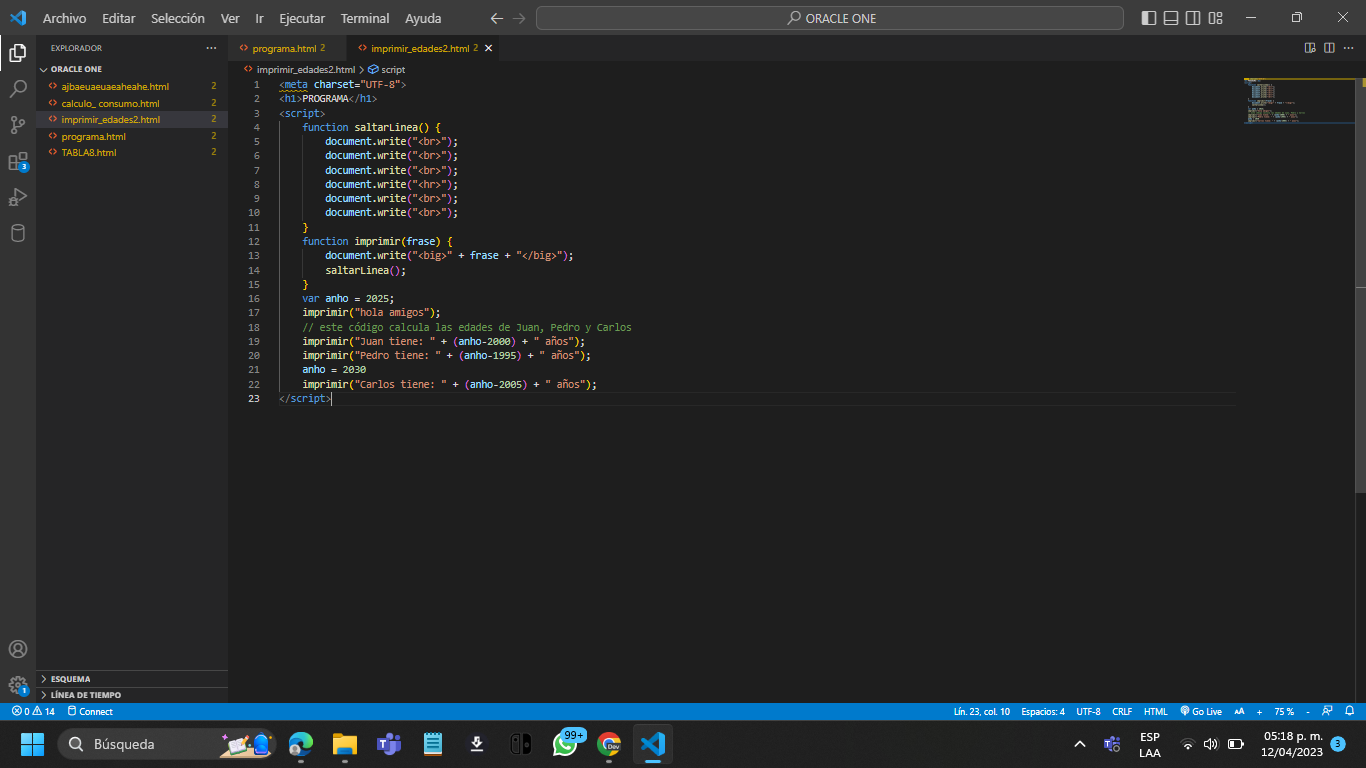Toggle the secondary side bar layout

pos(1194,18)
